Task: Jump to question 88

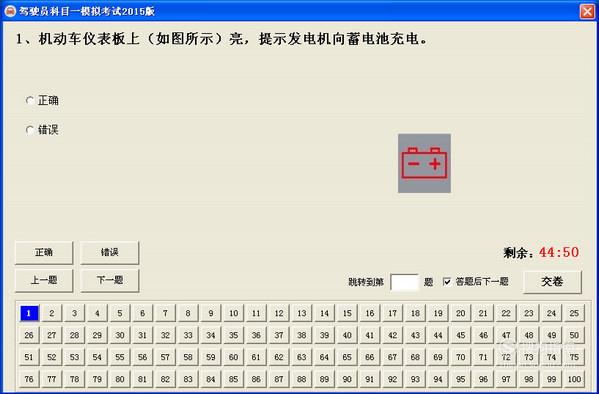Action: click(x=301, y=379)
